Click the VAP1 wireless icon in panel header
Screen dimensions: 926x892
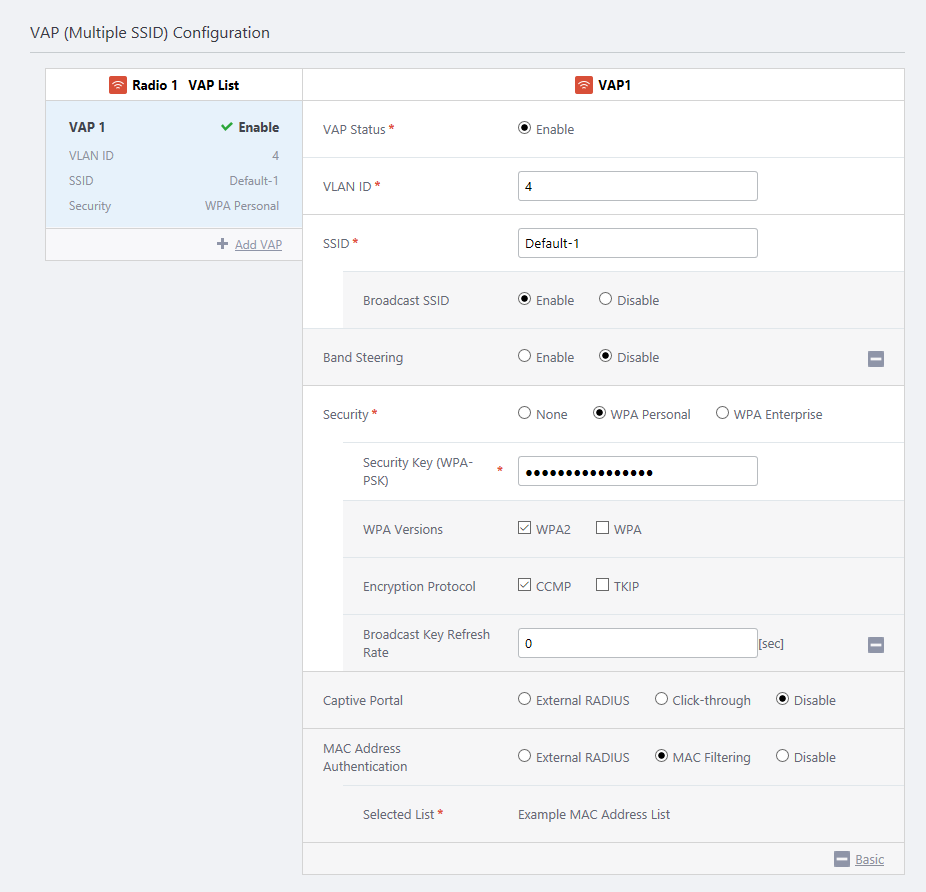coord(584,85)
